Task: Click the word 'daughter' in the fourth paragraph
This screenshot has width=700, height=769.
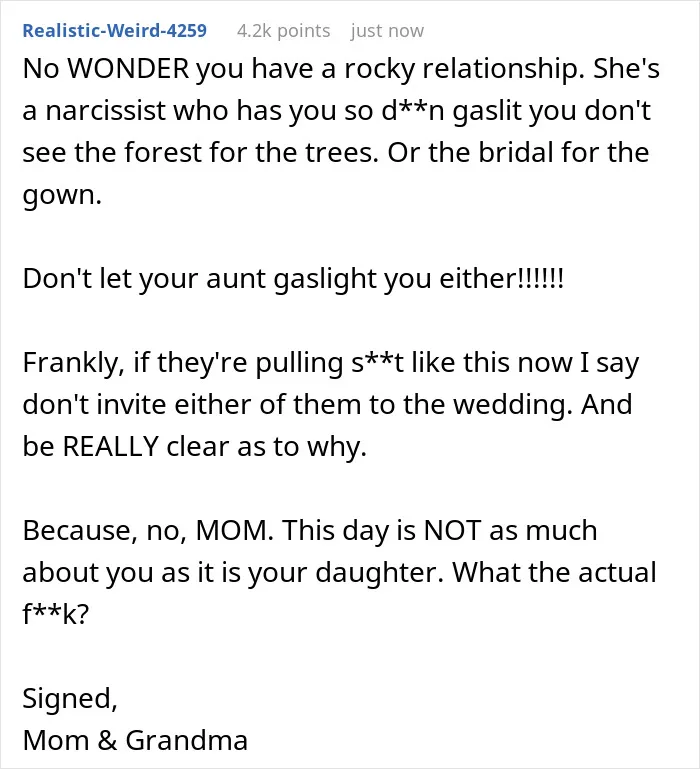Action: (x=379, y=573)
